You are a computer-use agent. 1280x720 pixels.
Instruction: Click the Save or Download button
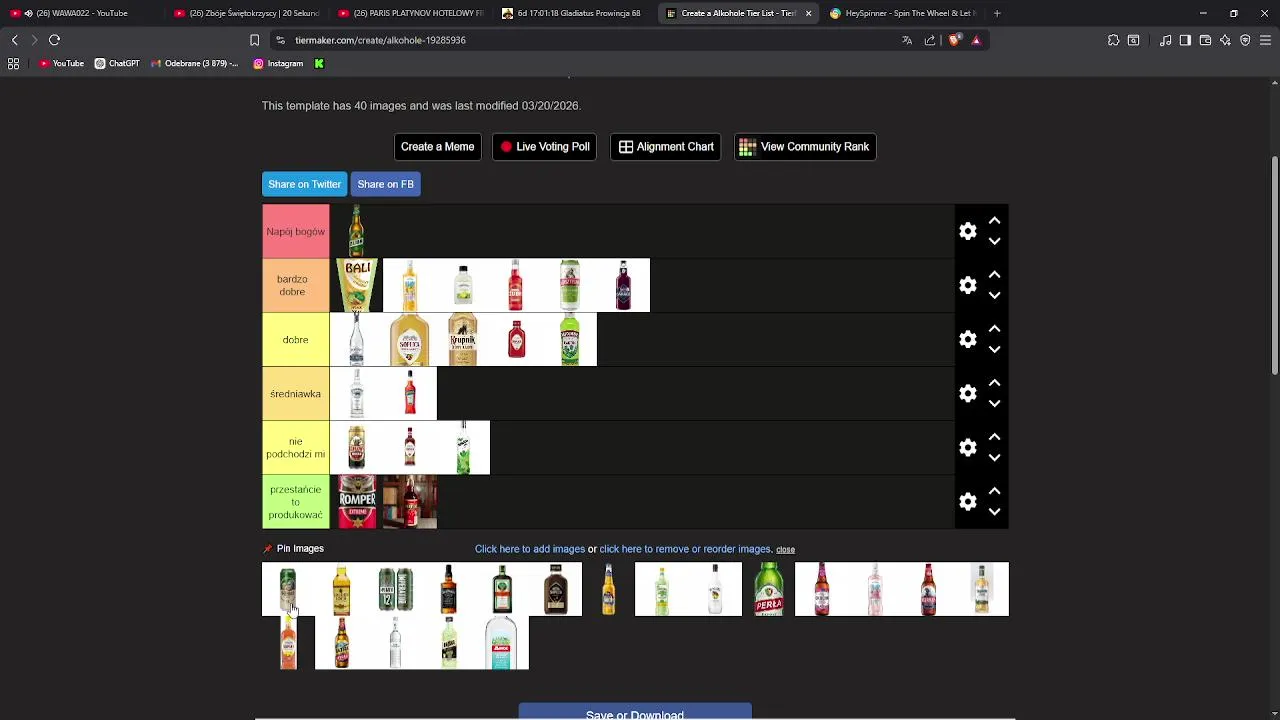[635, 713]
